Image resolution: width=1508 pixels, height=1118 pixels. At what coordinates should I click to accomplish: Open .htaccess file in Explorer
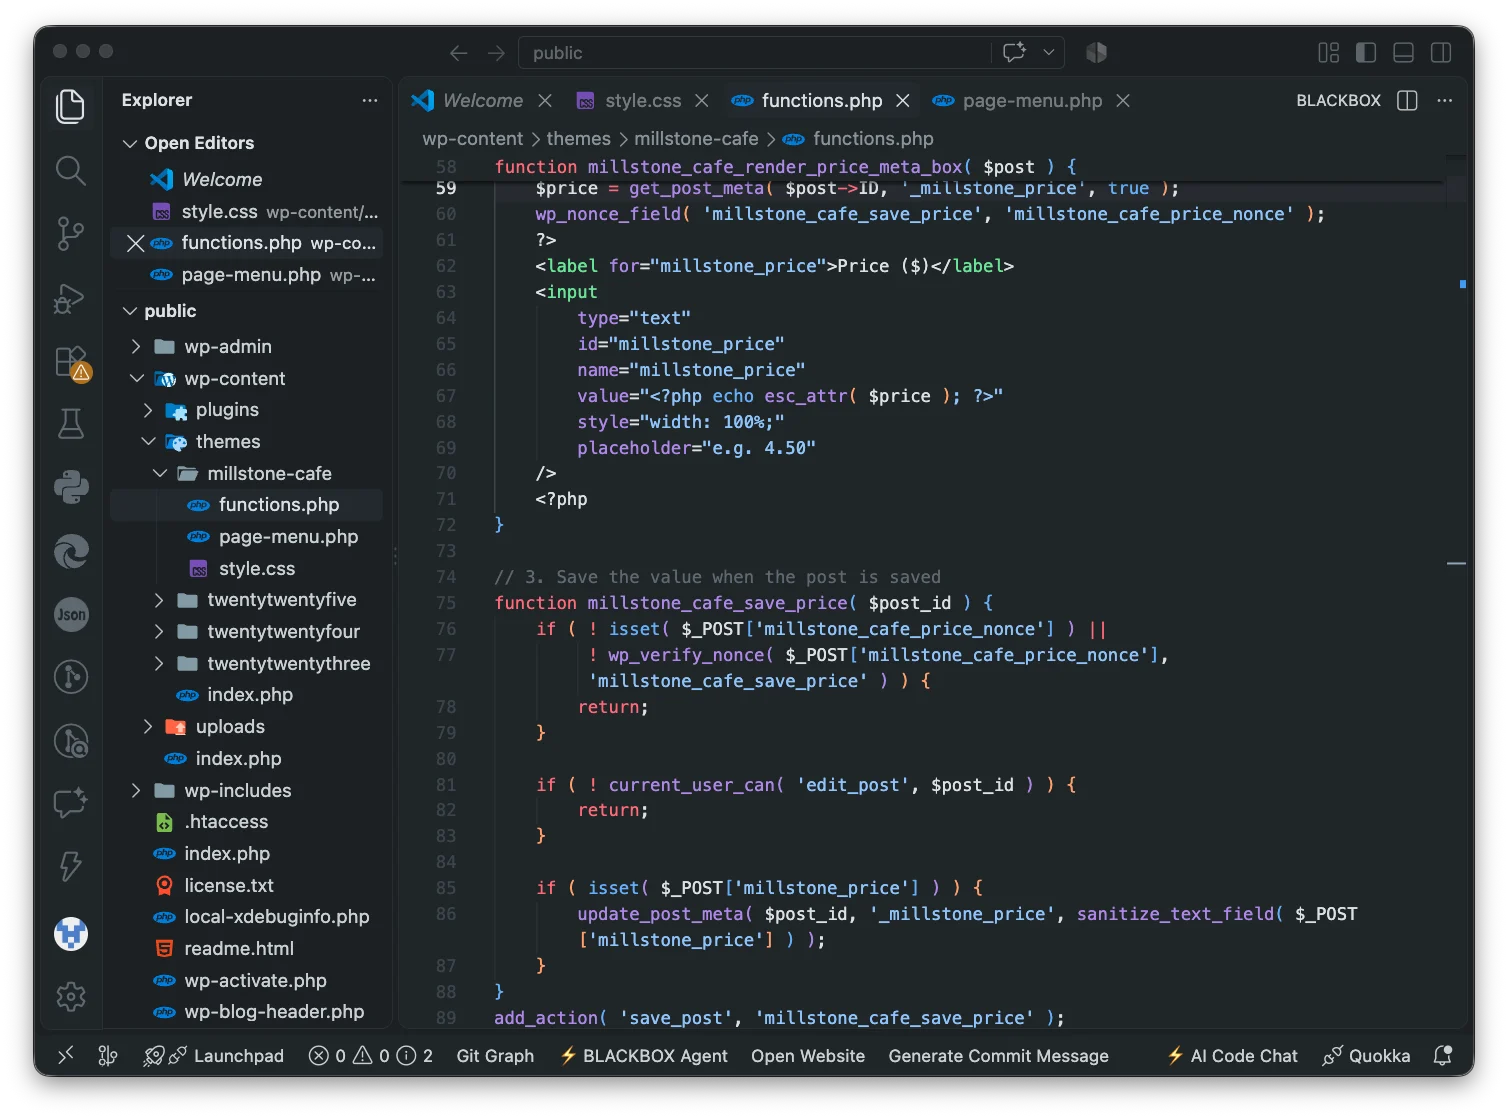[x=226, y=821]
